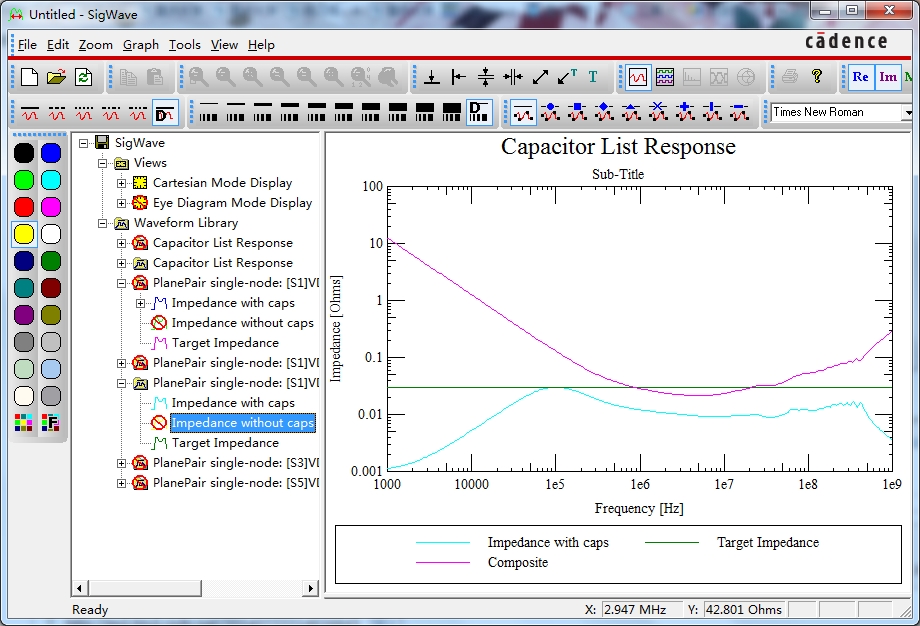Open the font color F palette icon

click(50, 422)
